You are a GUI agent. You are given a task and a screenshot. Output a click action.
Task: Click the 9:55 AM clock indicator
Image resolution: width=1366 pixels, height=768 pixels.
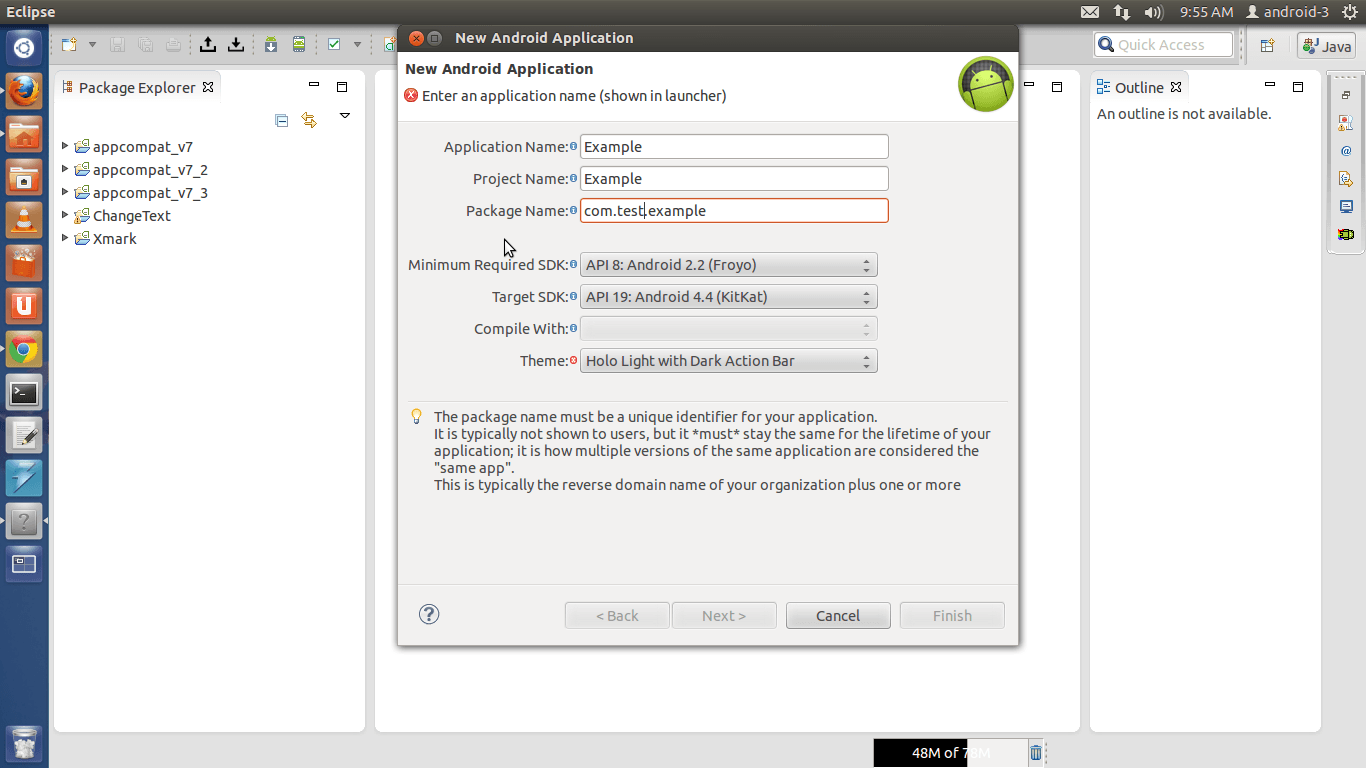point(1206,12)
